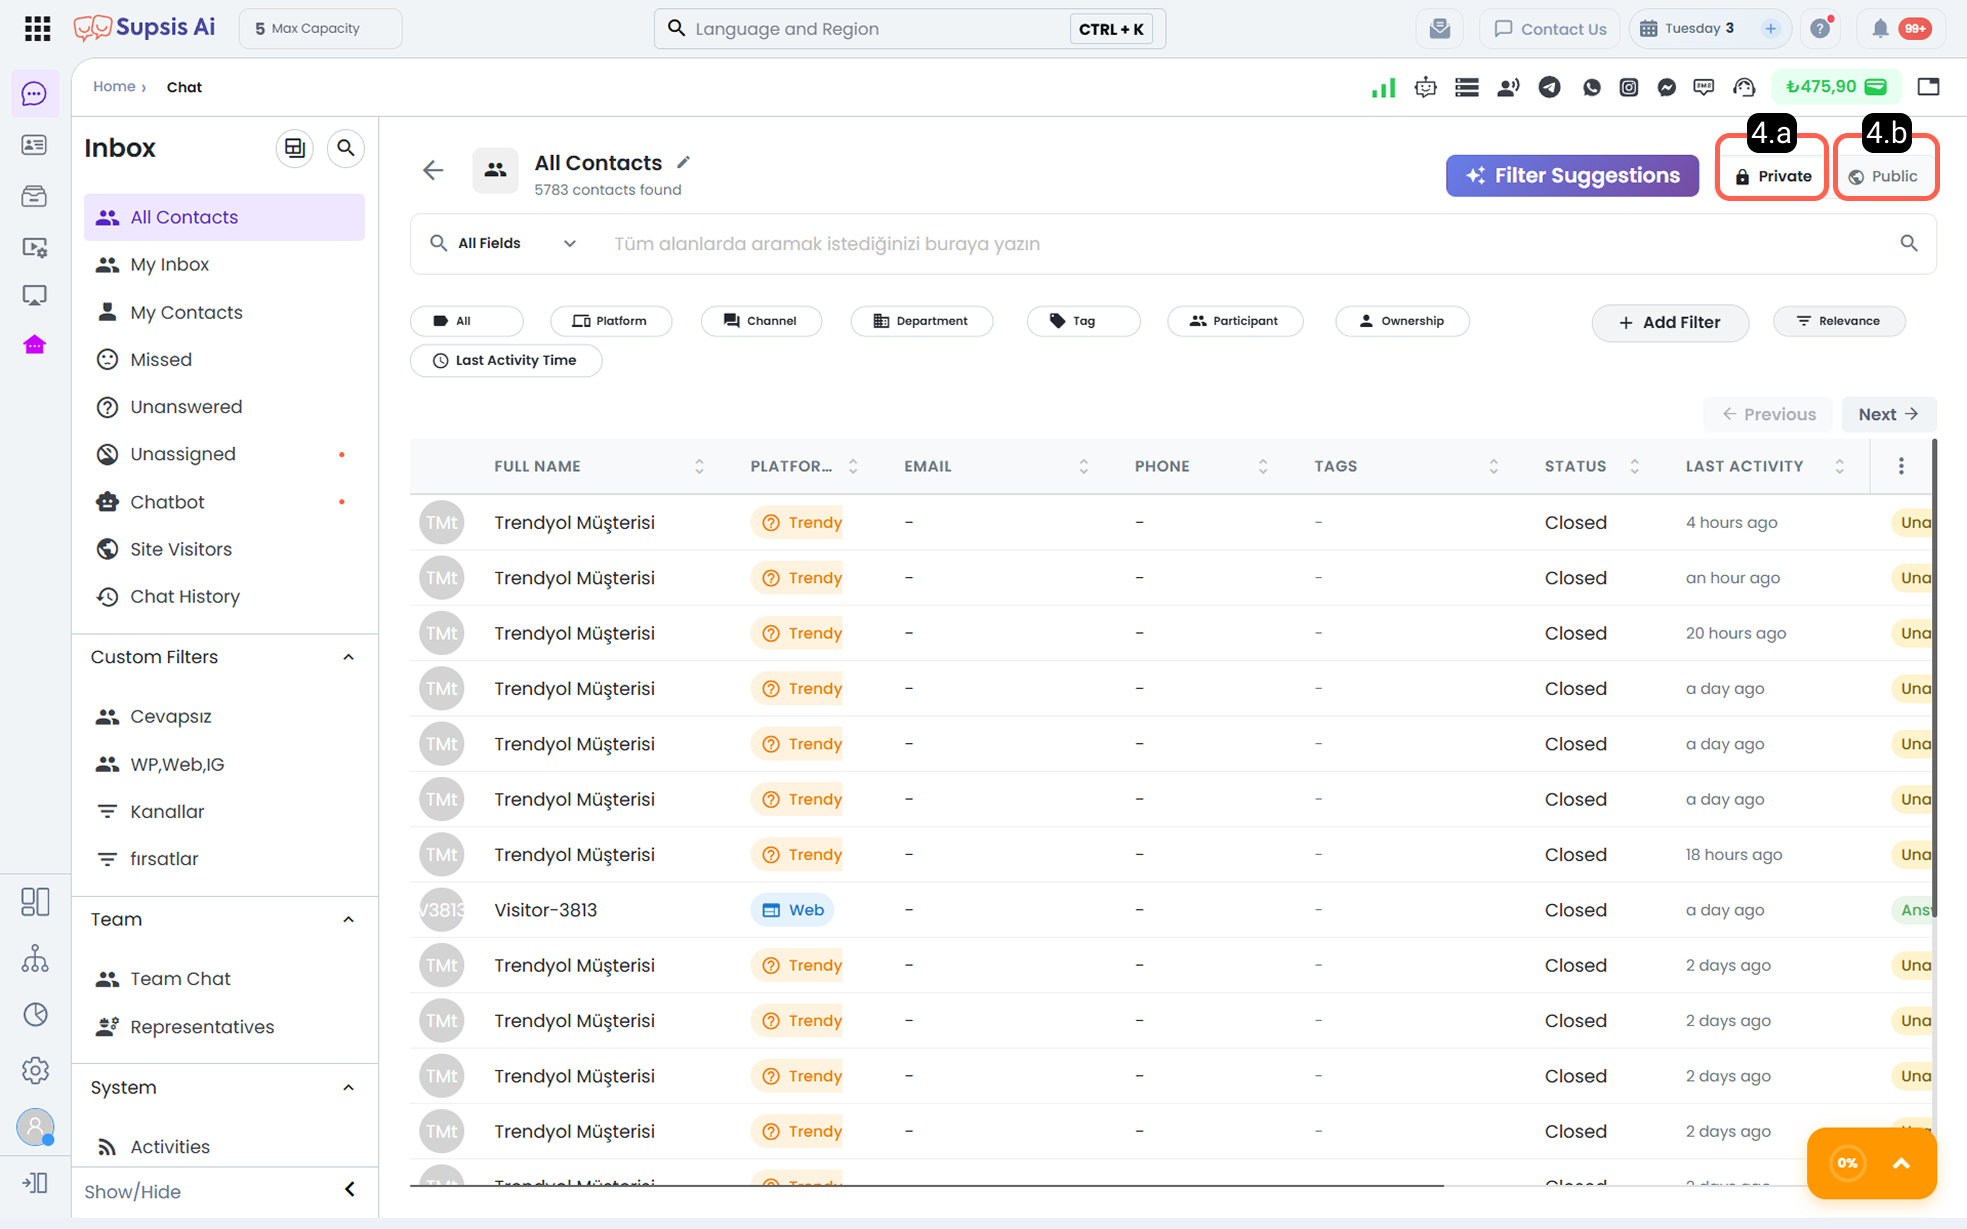Open the pie chart reports icon
The width and height of the screenshot is (1967, 1229).
coord(35,1014)
